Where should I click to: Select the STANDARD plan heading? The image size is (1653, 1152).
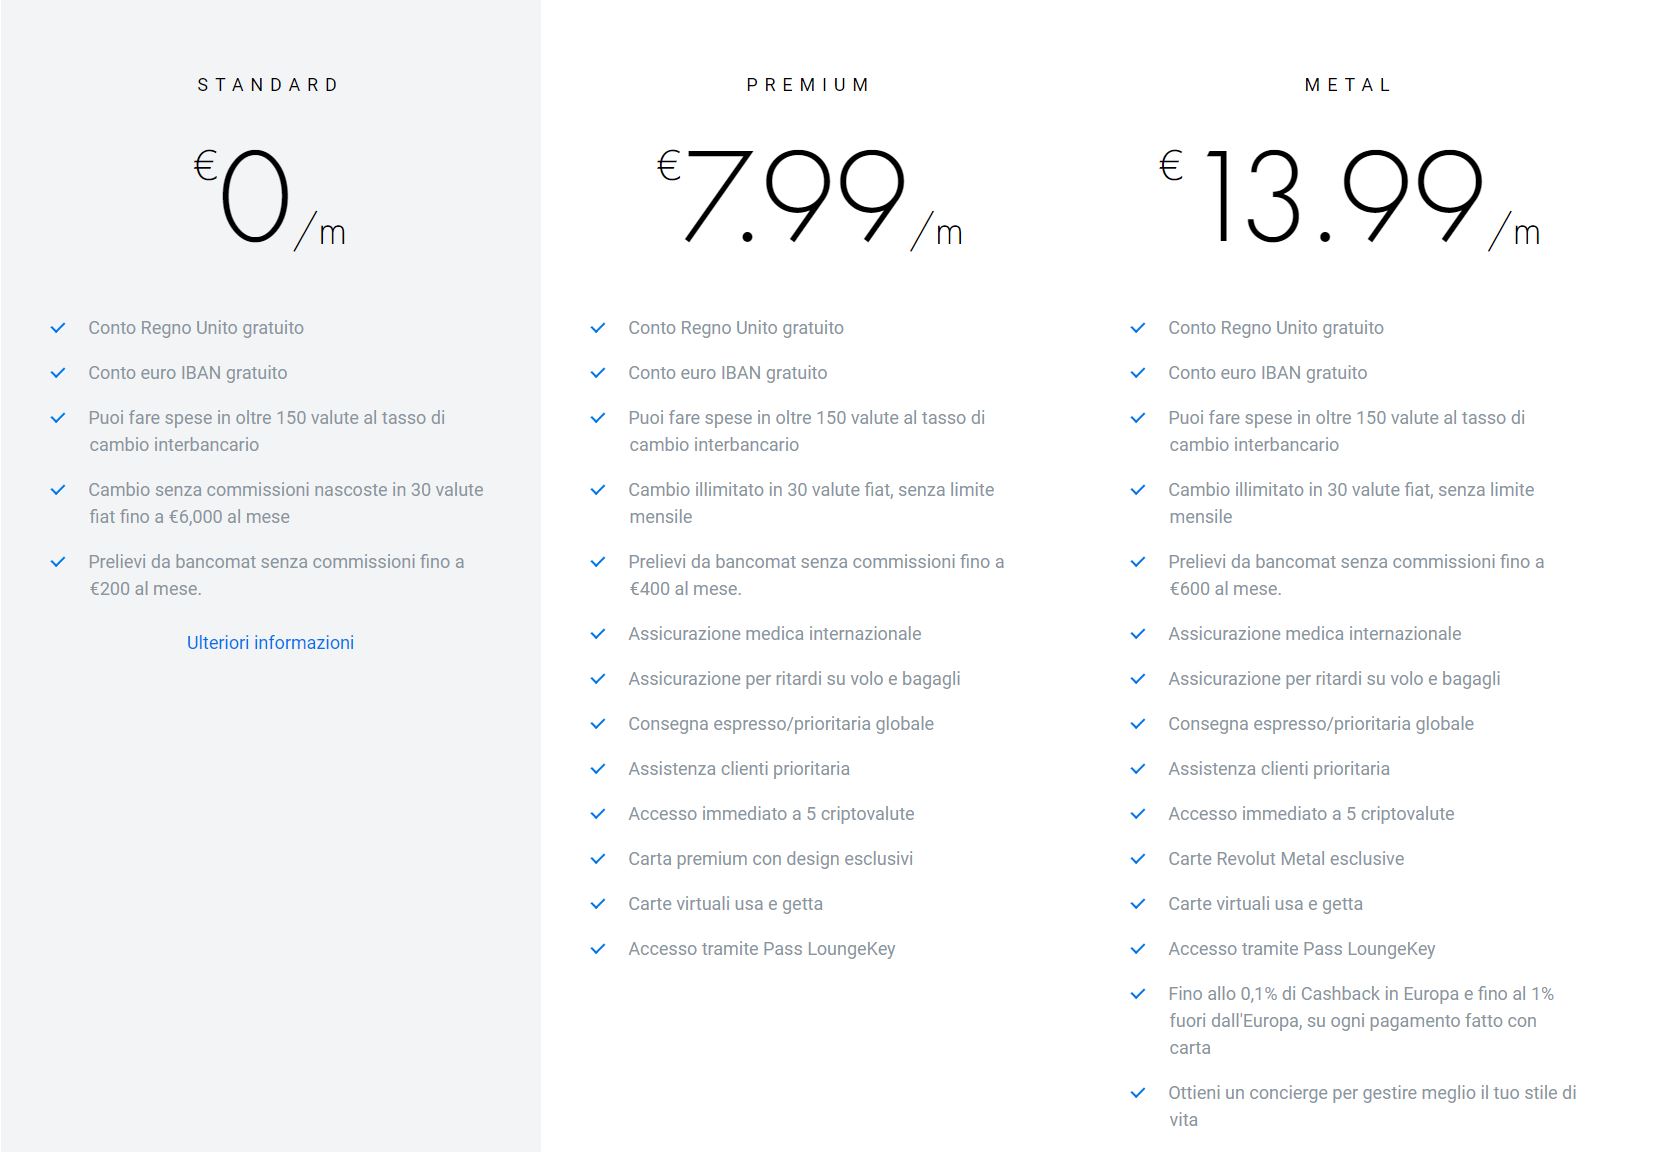pos(269,85)
